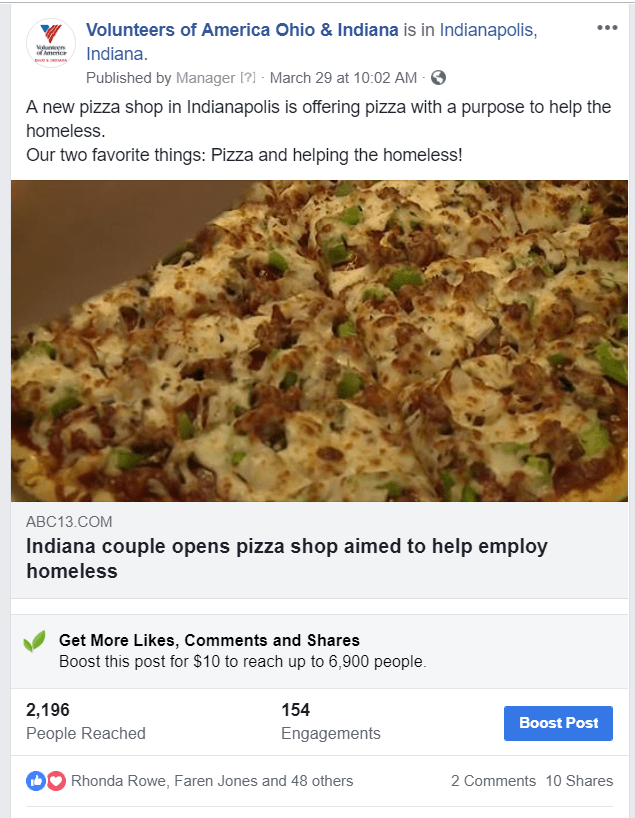Click Get More Likes, Comments and Shares
635x818 pixels.
[x=209, y=641]
